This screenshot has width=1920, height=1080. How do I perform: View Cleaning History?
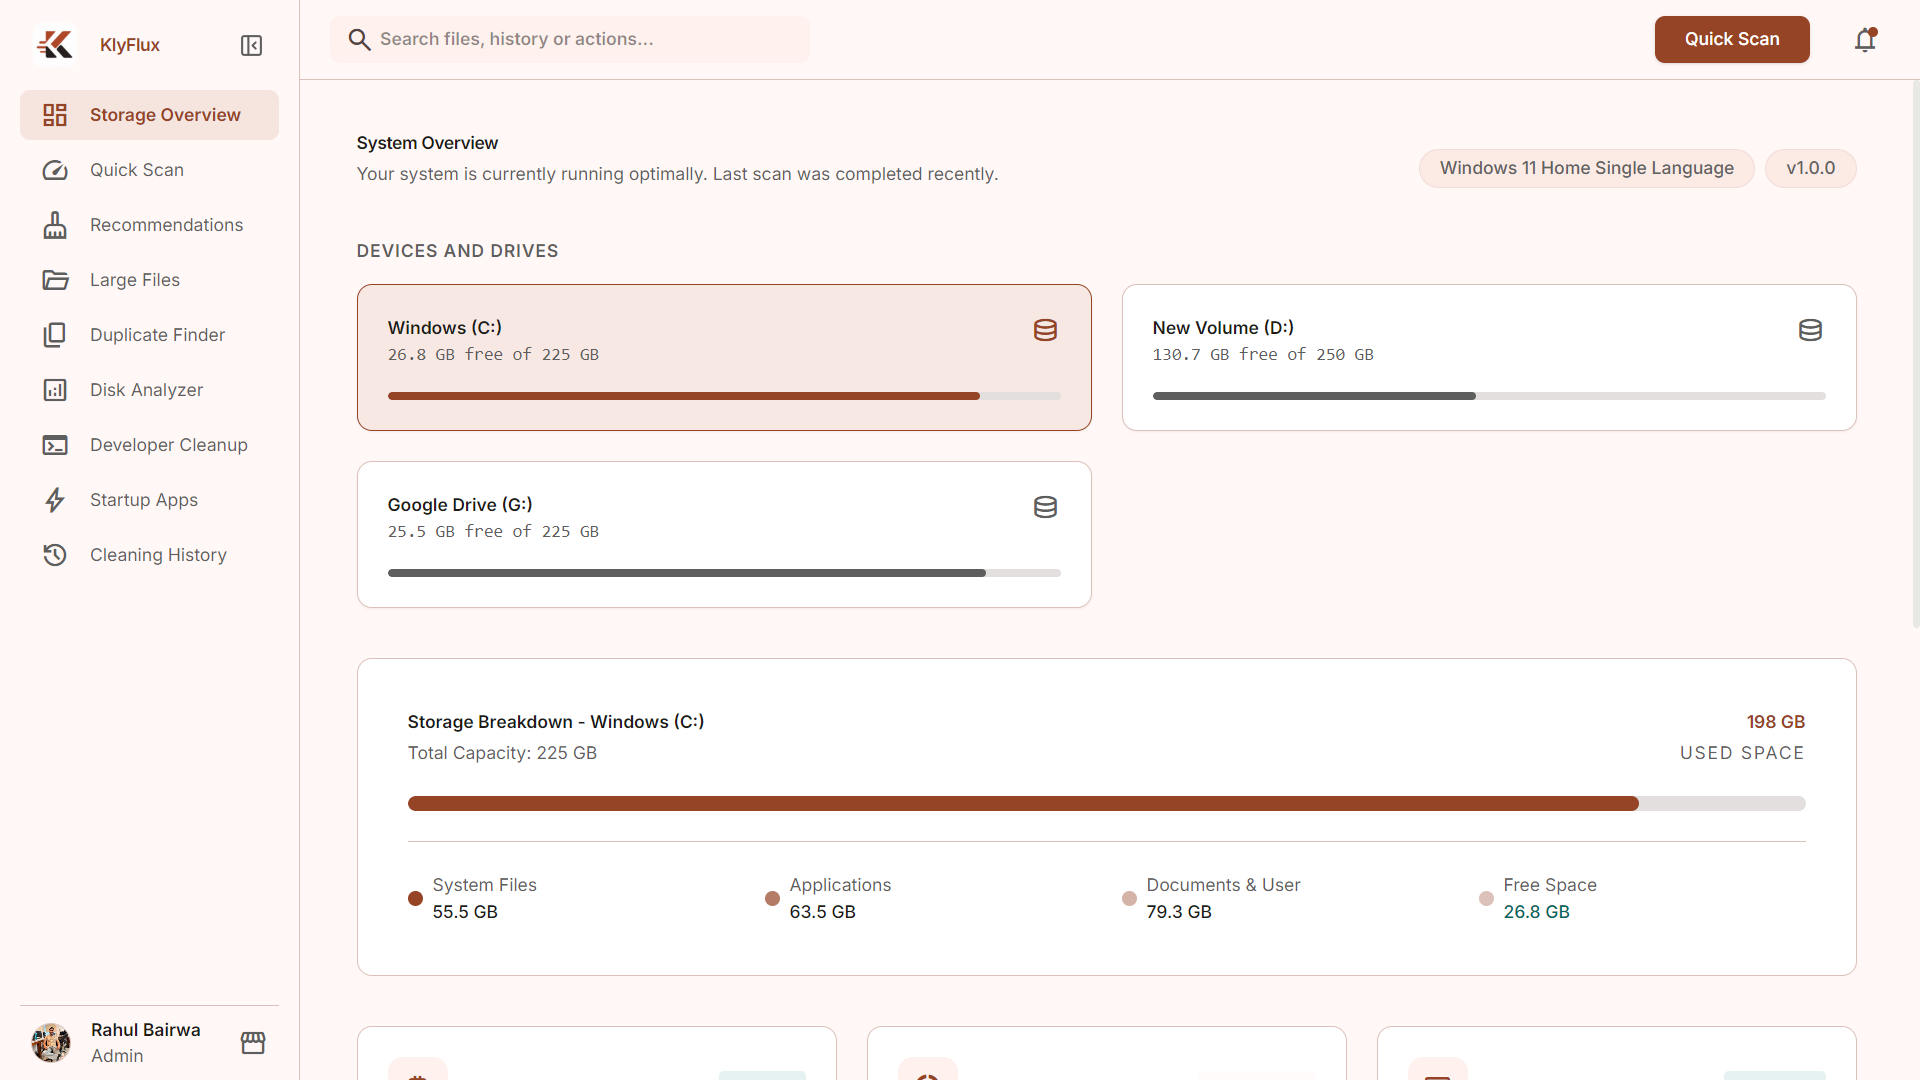coord(149,555)
